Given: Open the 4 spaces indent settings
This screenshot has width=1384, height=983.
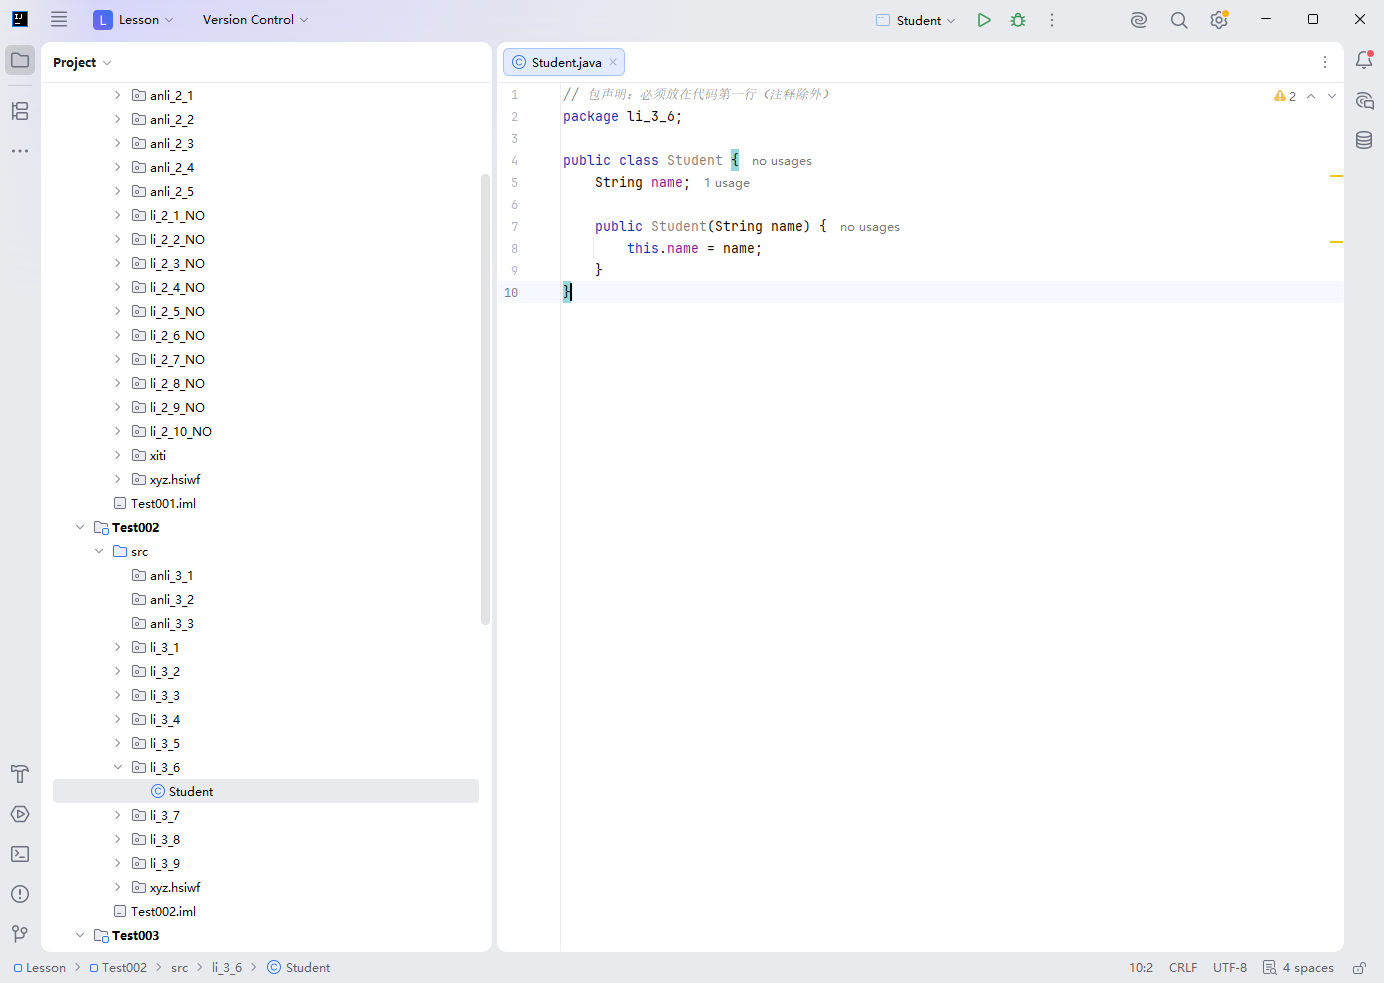Looking at the screenshot, I should (1298, 968).
